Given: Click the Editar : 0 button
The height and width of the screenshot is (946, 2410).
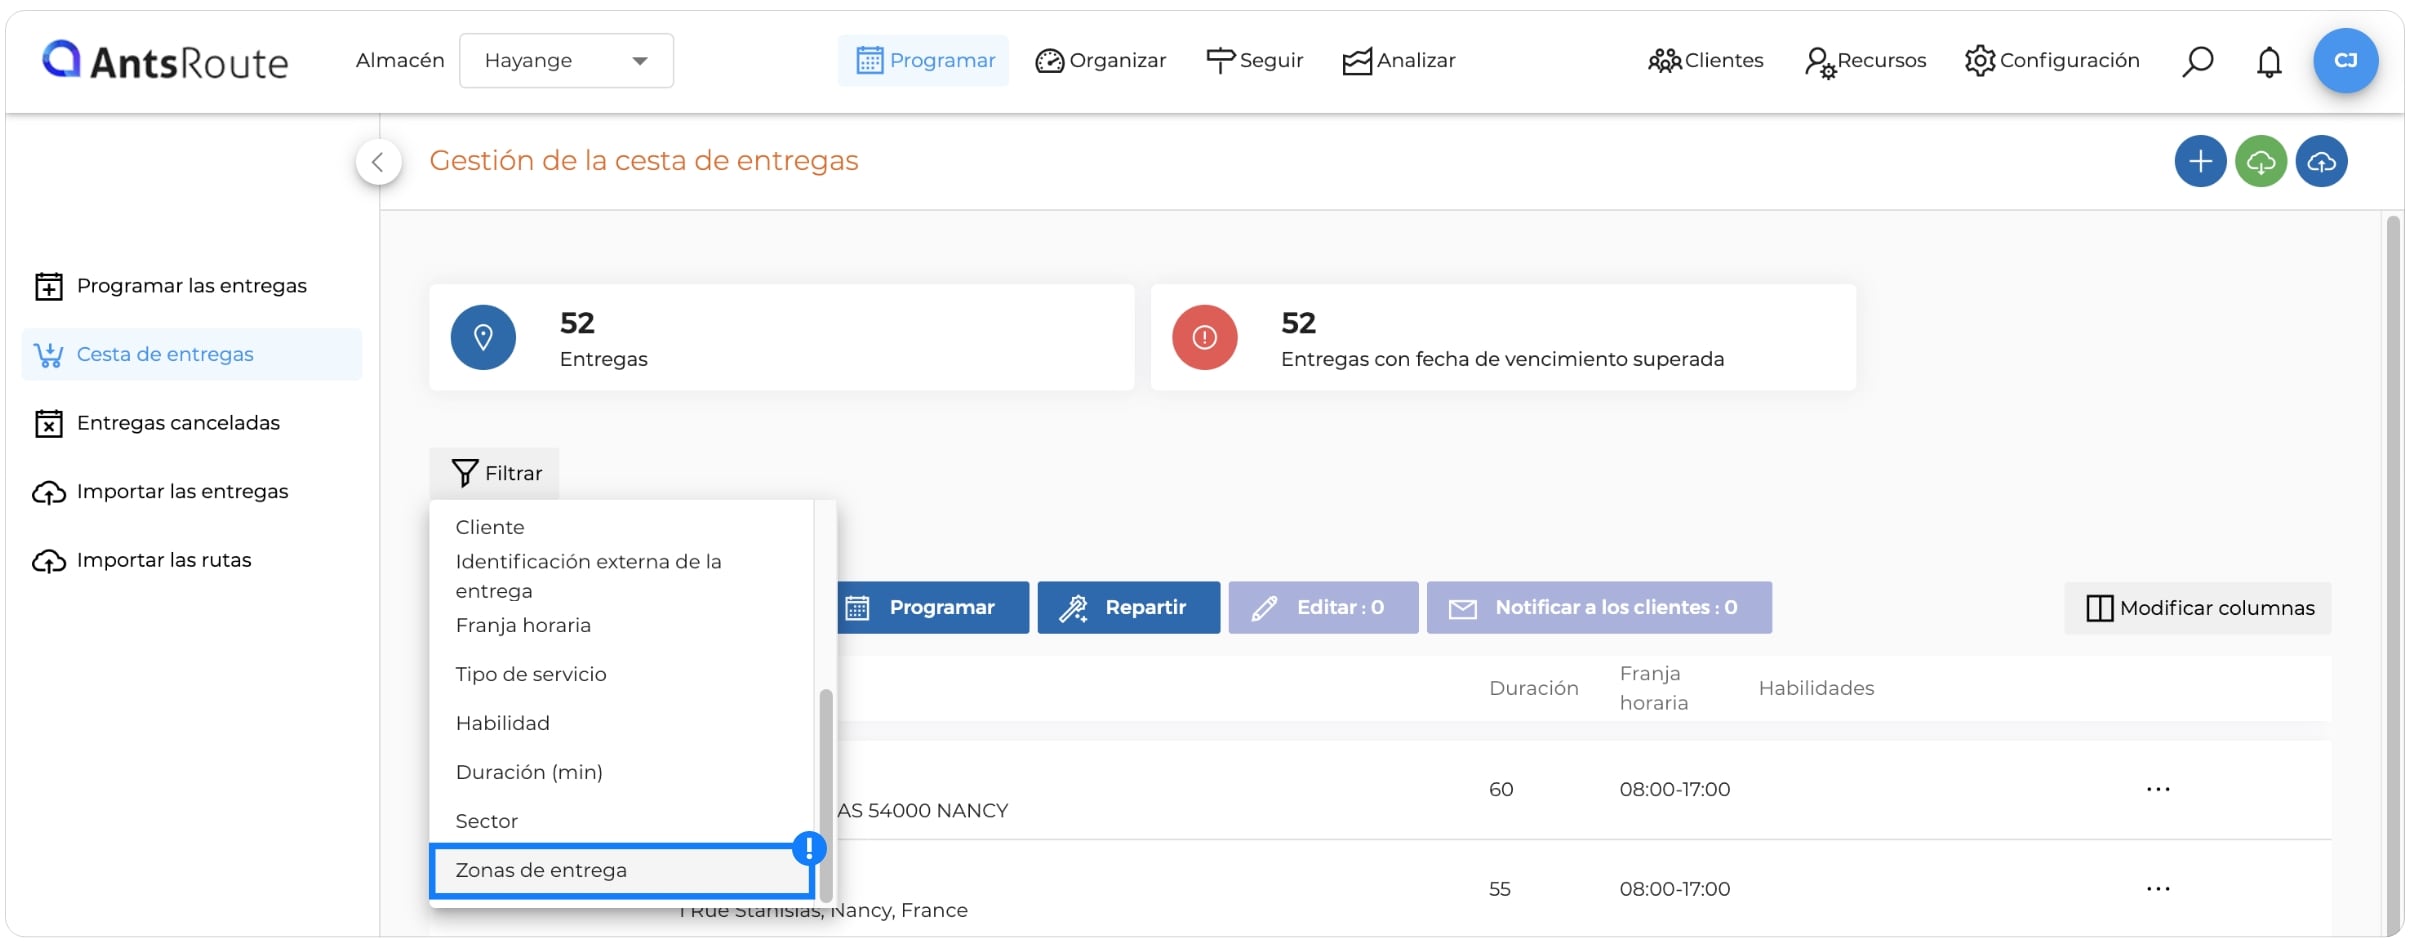Looking at the screenshot, I should (1323, 607).
